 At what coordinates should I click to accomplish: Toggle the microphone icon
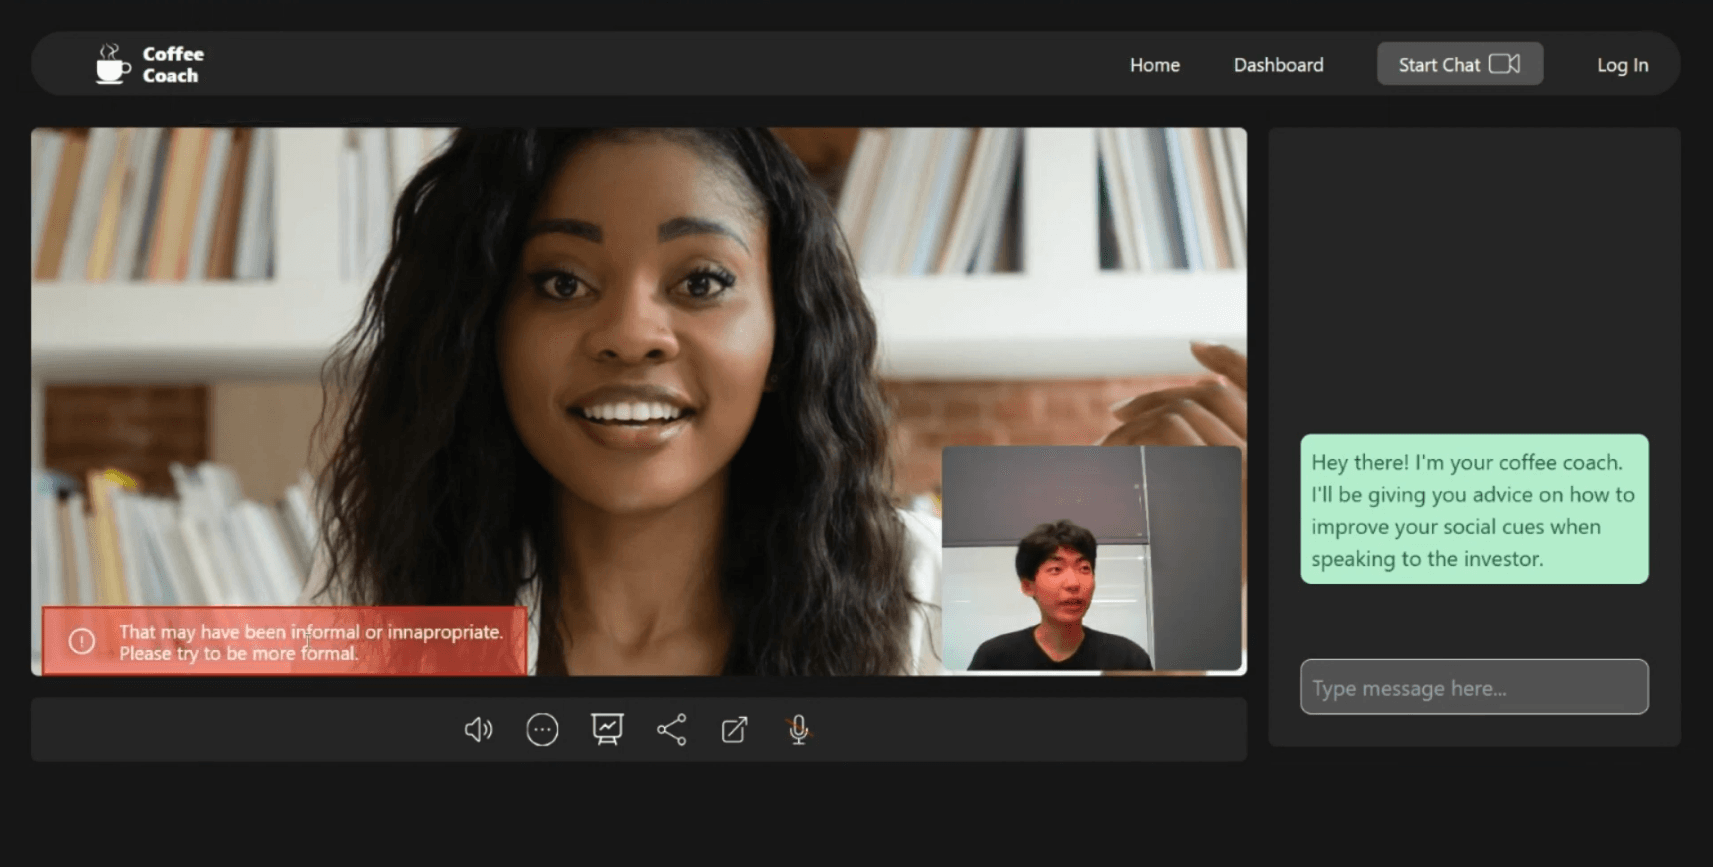tap(798, 730)
